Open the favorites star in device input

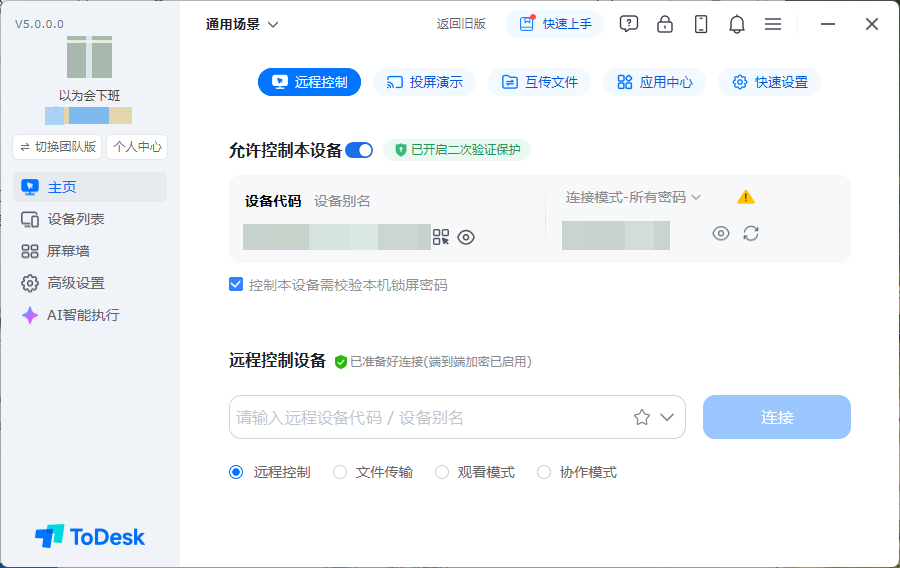[642, 417]
